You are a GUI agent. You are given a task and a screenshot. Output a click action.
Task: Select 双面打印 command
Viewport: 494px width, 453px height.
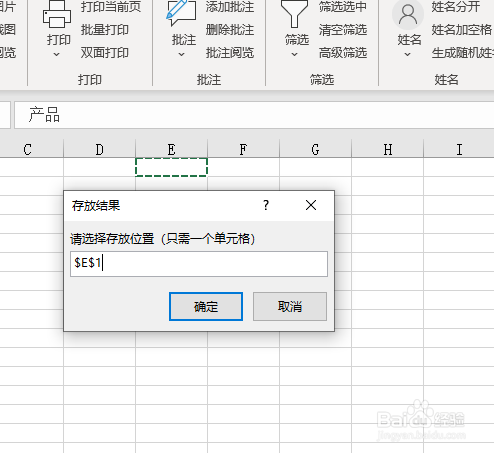coord(105,53)
